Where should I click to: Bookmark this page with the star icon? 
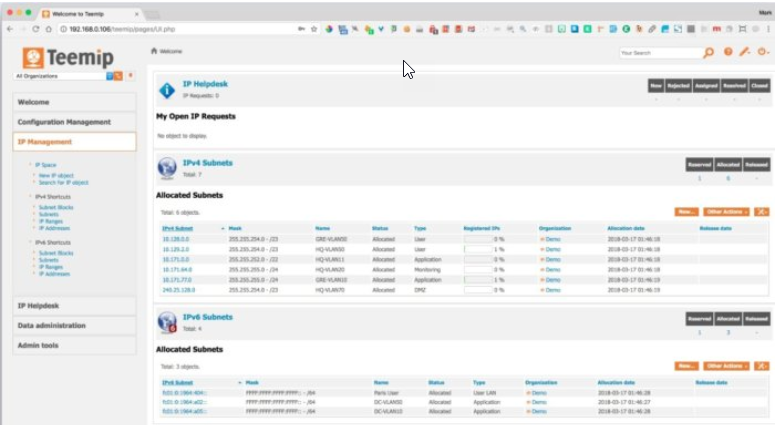coord(313,29)
